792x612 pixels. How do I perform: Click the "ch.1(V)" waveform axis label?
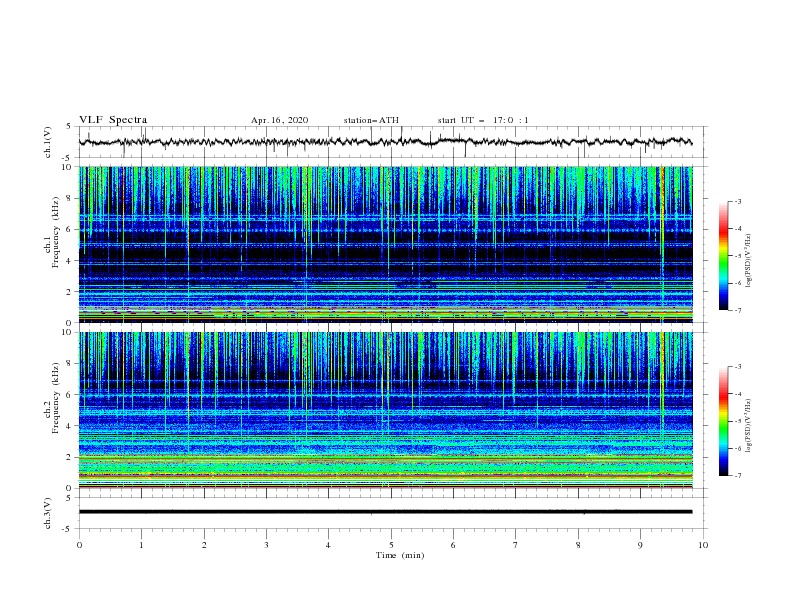pos(48,142)
